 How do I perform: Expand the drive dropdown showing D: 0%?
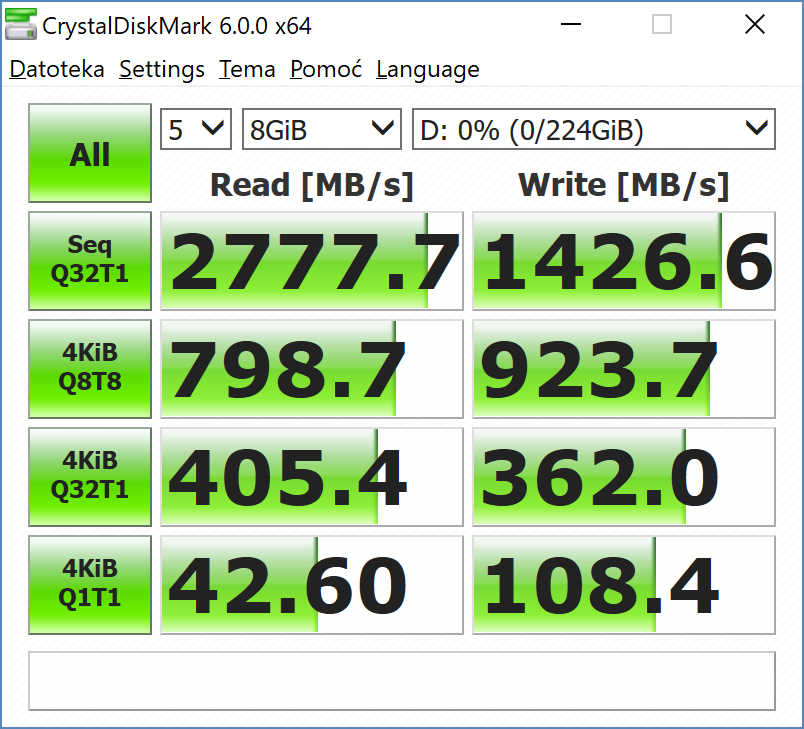coord(594,129)
